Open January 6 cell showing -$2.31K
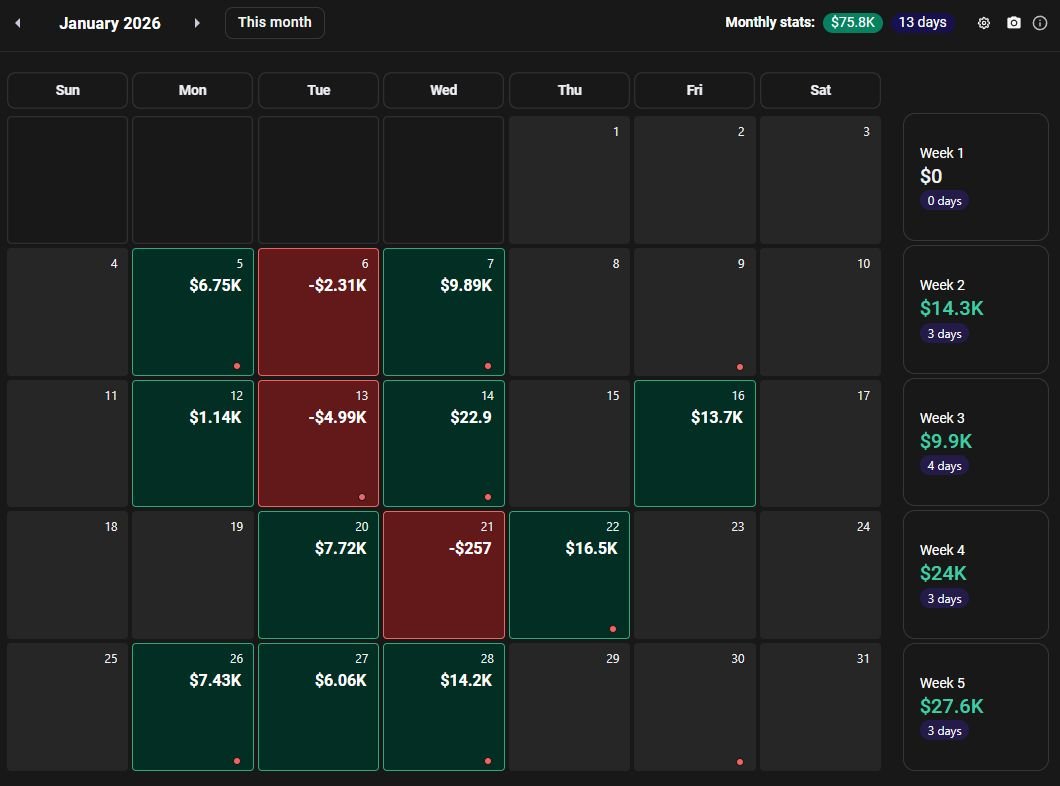1060x786 pixels. coord(318,312)
